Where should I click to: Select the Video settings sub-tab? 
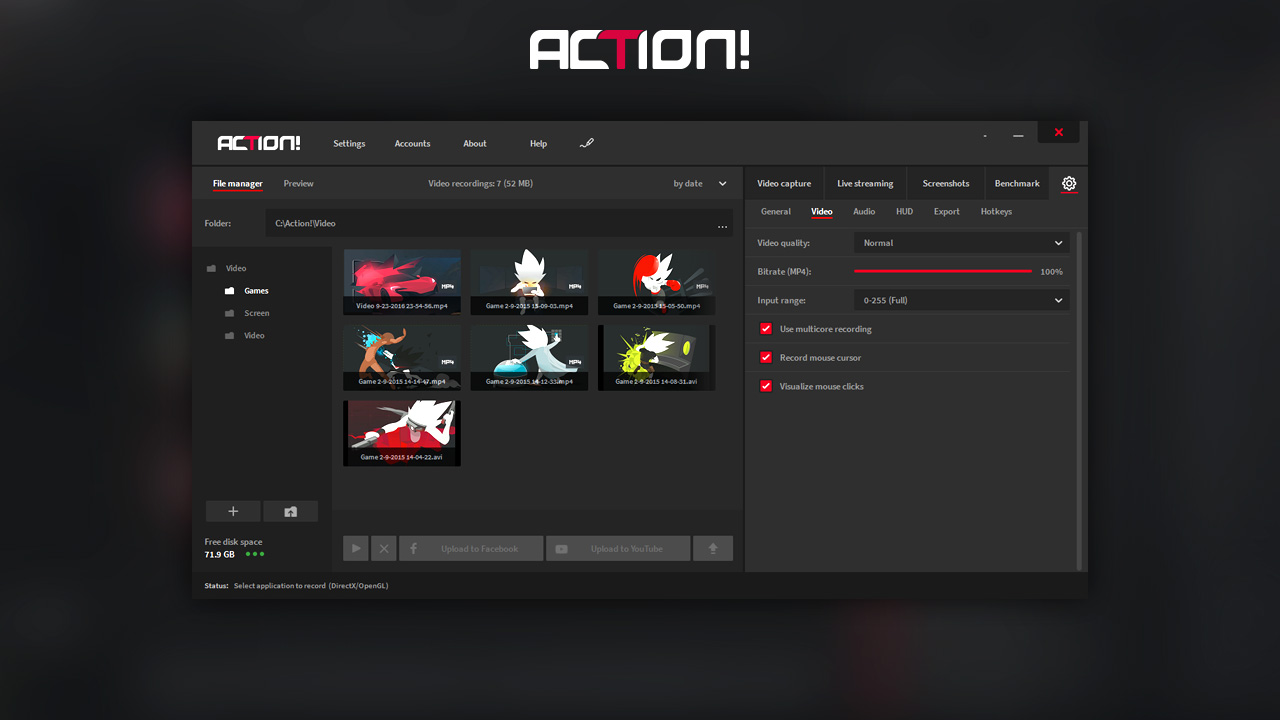[821, 212]
